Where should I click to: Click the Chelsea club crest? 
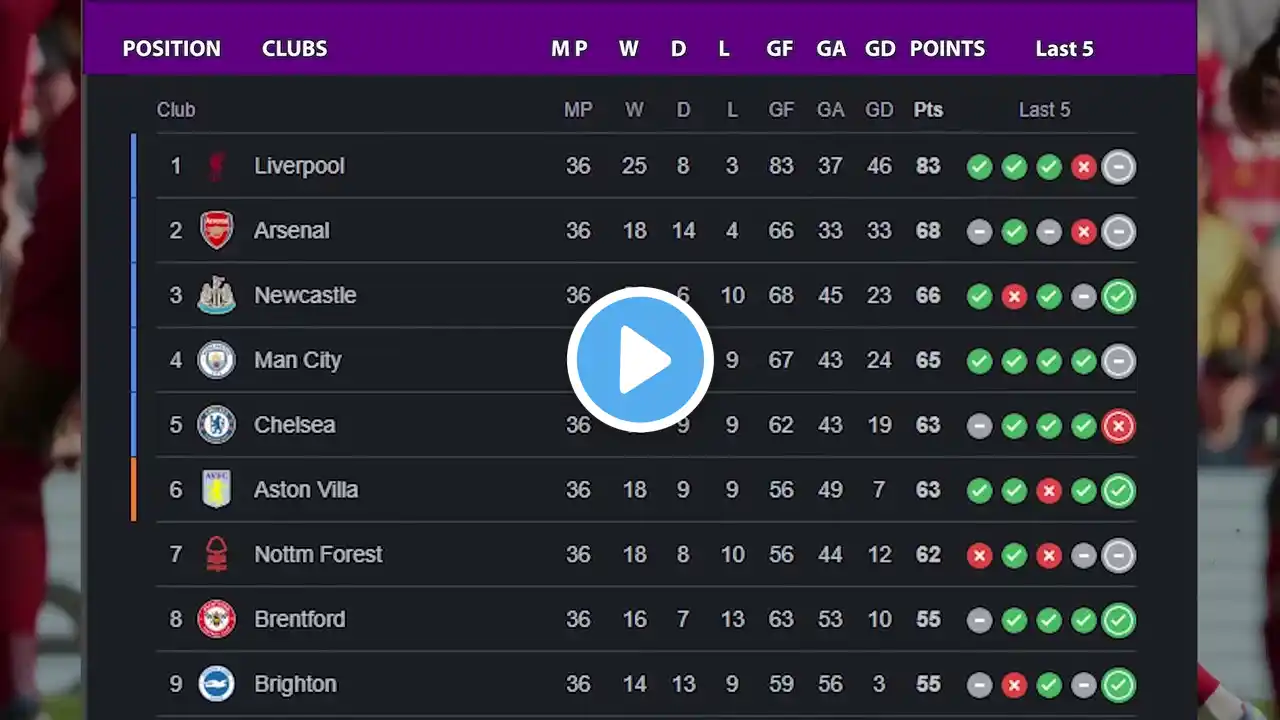(x=216, y=425)
